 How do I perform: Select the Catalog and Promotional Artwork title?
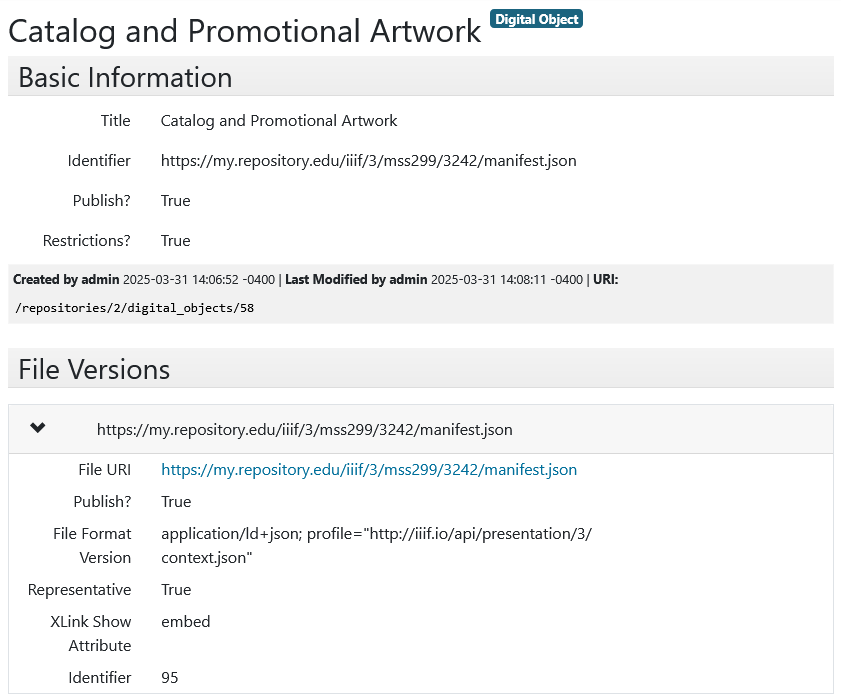pyautogui.click(x=243, y=31)
